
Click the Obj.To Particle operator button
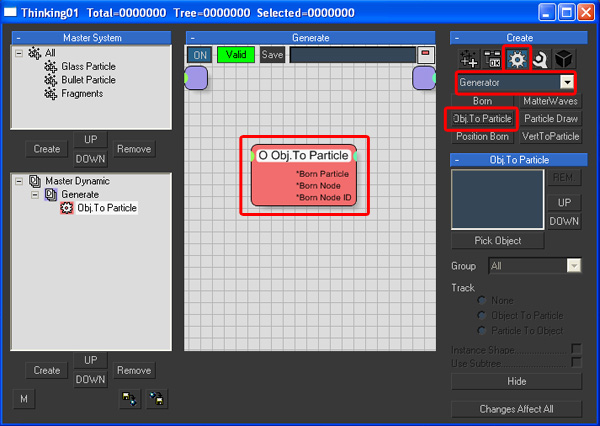point(482,119)
